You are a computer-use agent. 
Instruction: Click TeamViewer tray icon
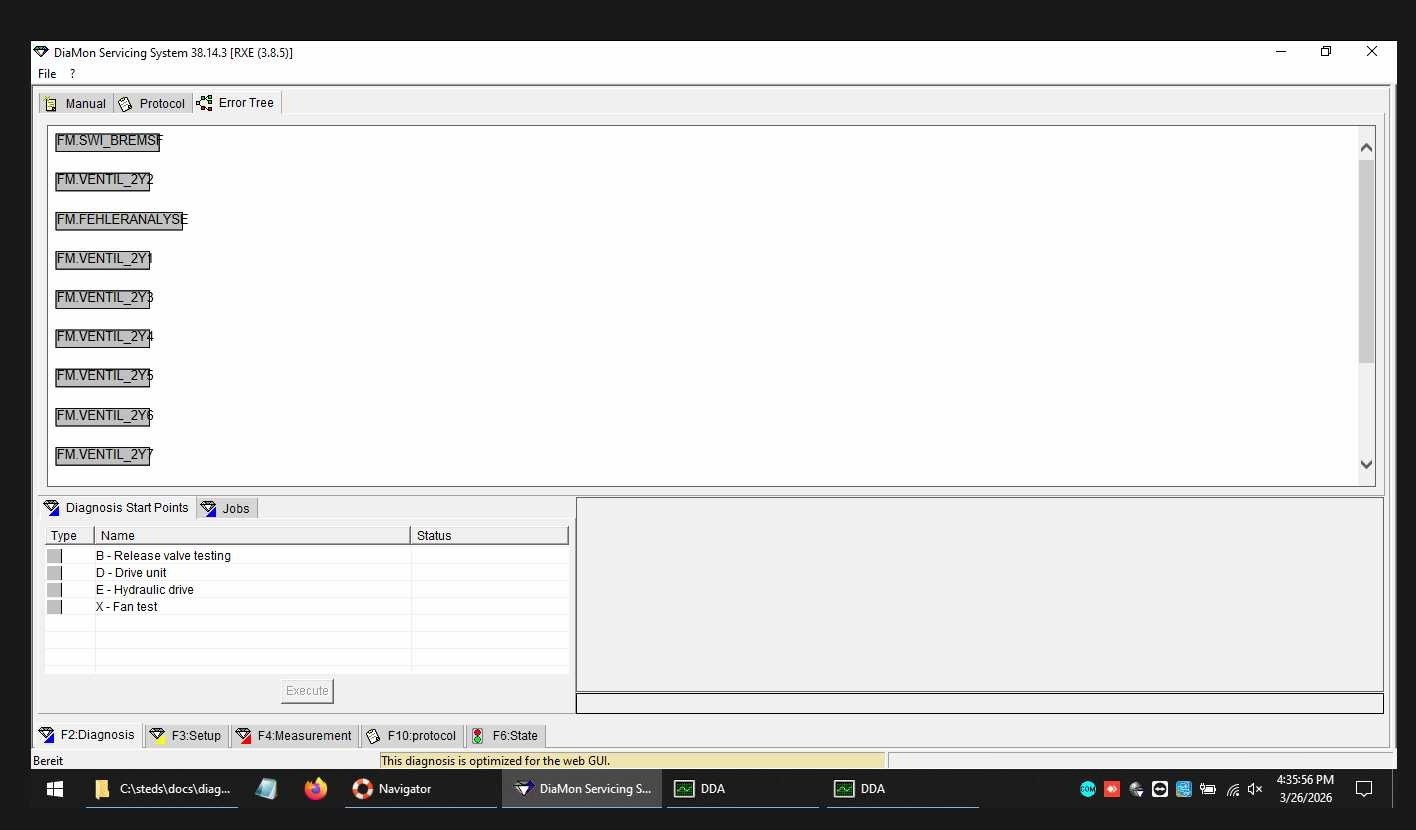[x=1160, y=789]
